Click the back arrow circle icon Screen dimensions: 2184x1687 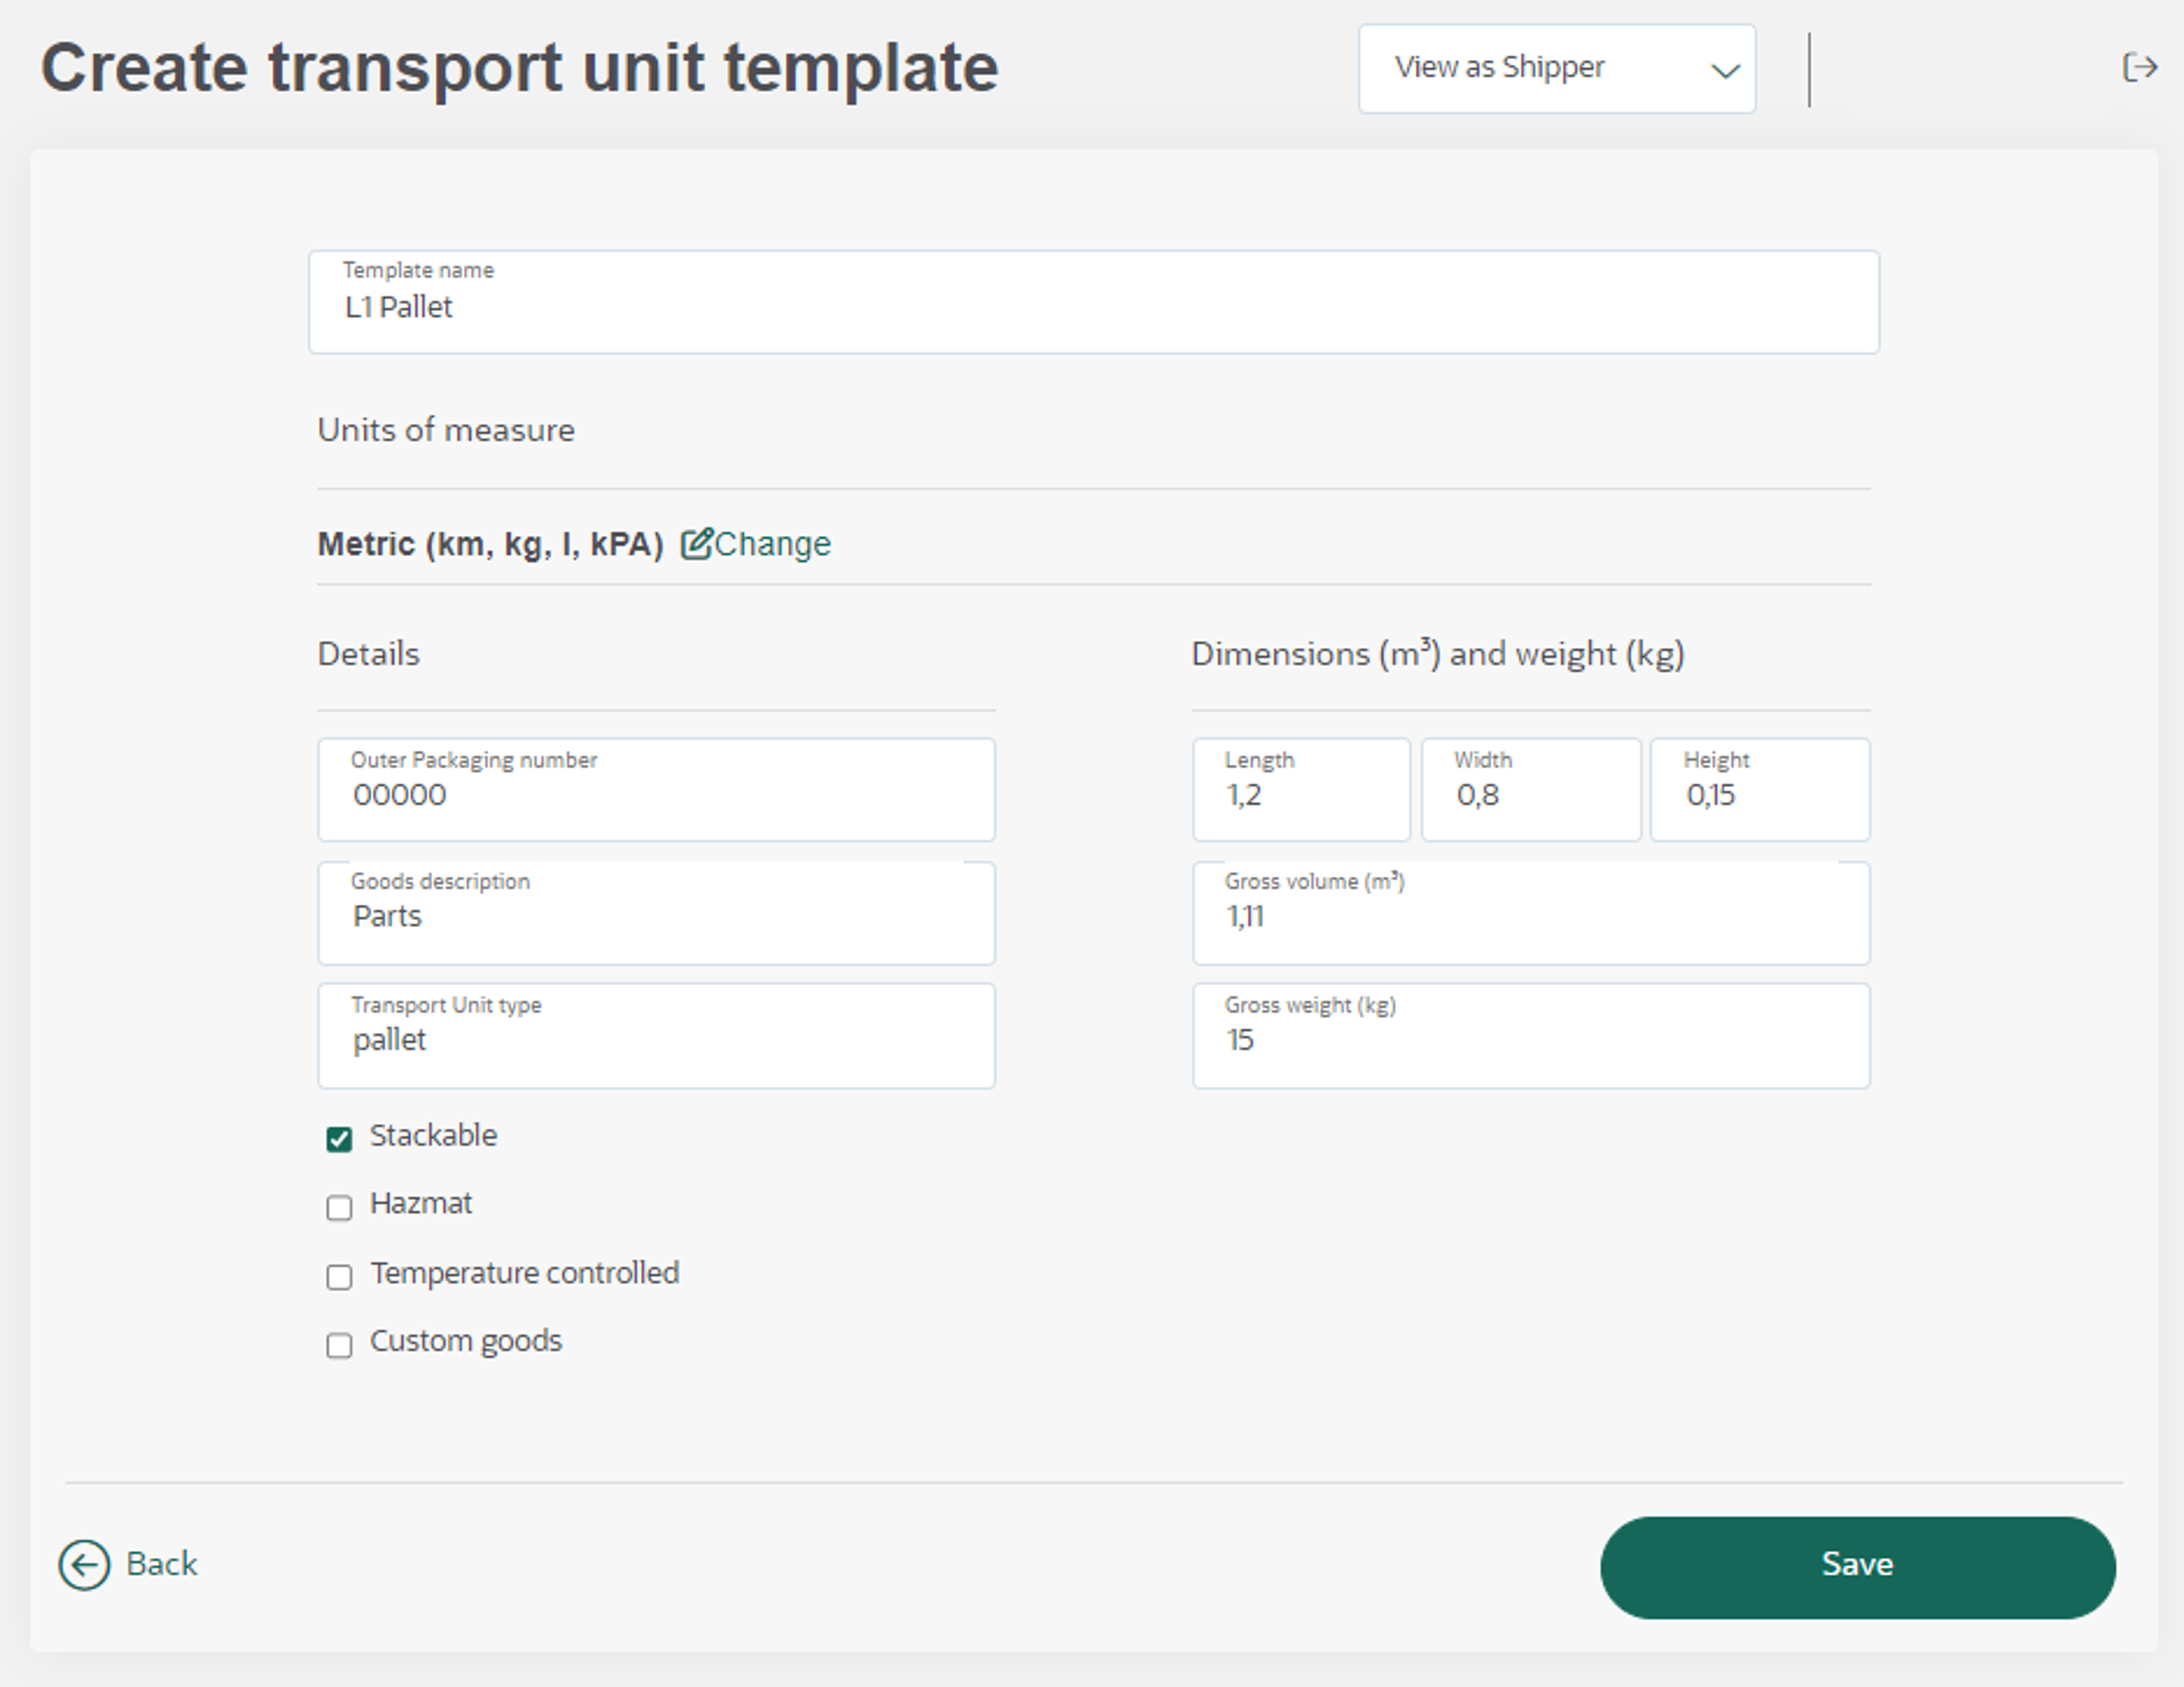(84, 1564)
